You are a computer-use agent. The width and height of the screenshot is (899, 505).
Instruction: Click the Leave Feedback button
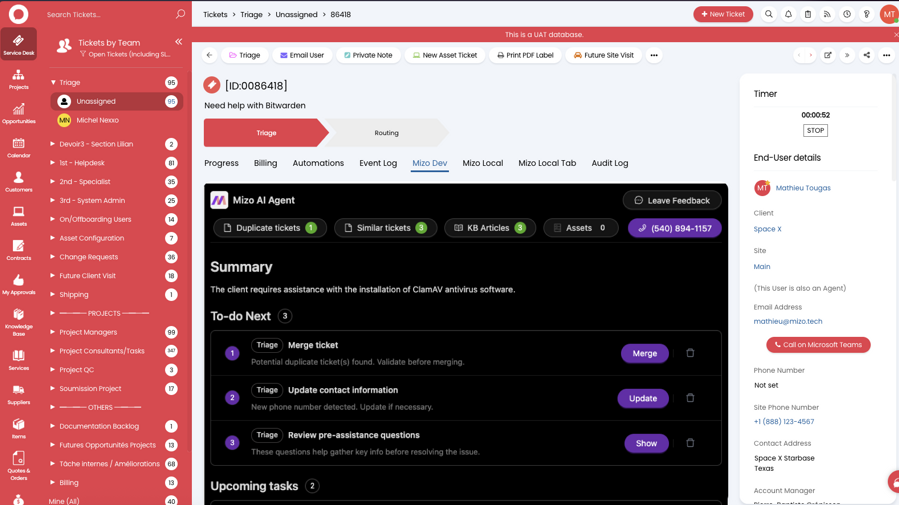tap(671, 200)
